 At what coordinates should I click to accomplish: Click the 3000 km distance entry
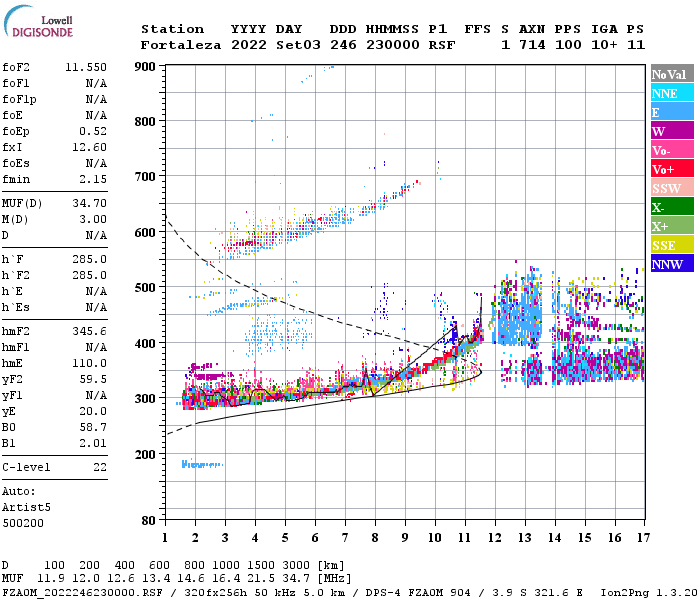[296, 566]
